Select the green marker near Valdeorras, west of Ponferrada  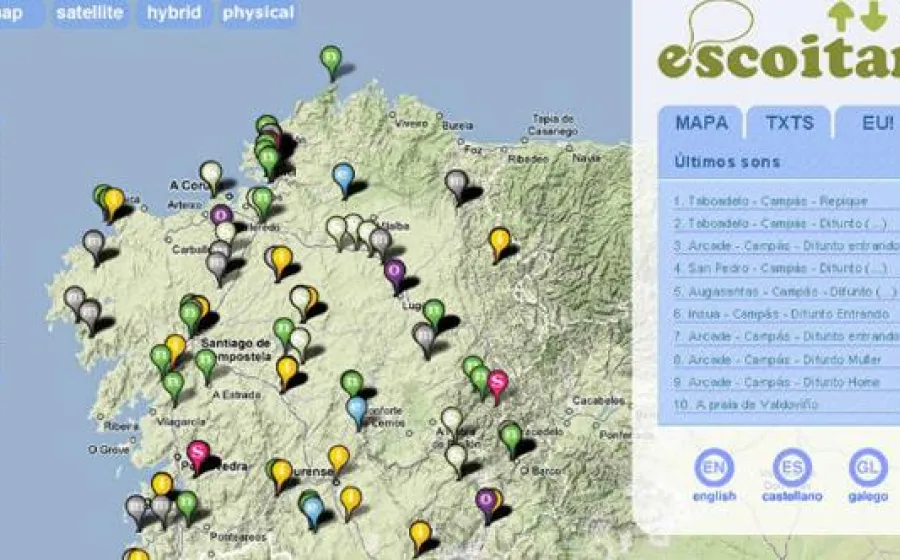[x=511, y=441]
